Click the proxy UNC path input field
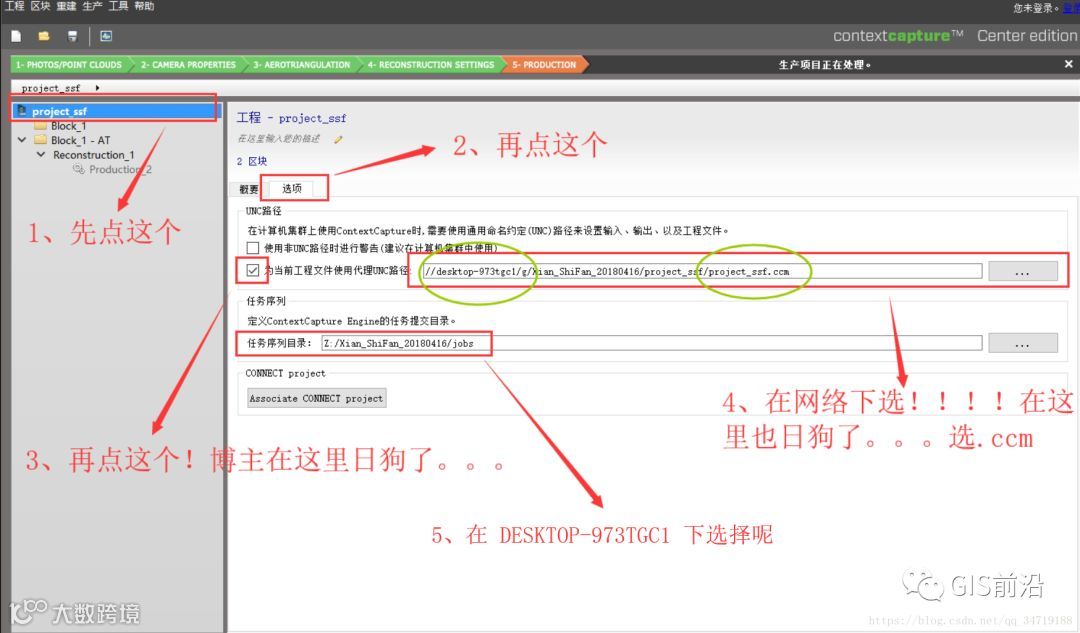Screen dimensions: 1080x633 click(x=702, y=271)
